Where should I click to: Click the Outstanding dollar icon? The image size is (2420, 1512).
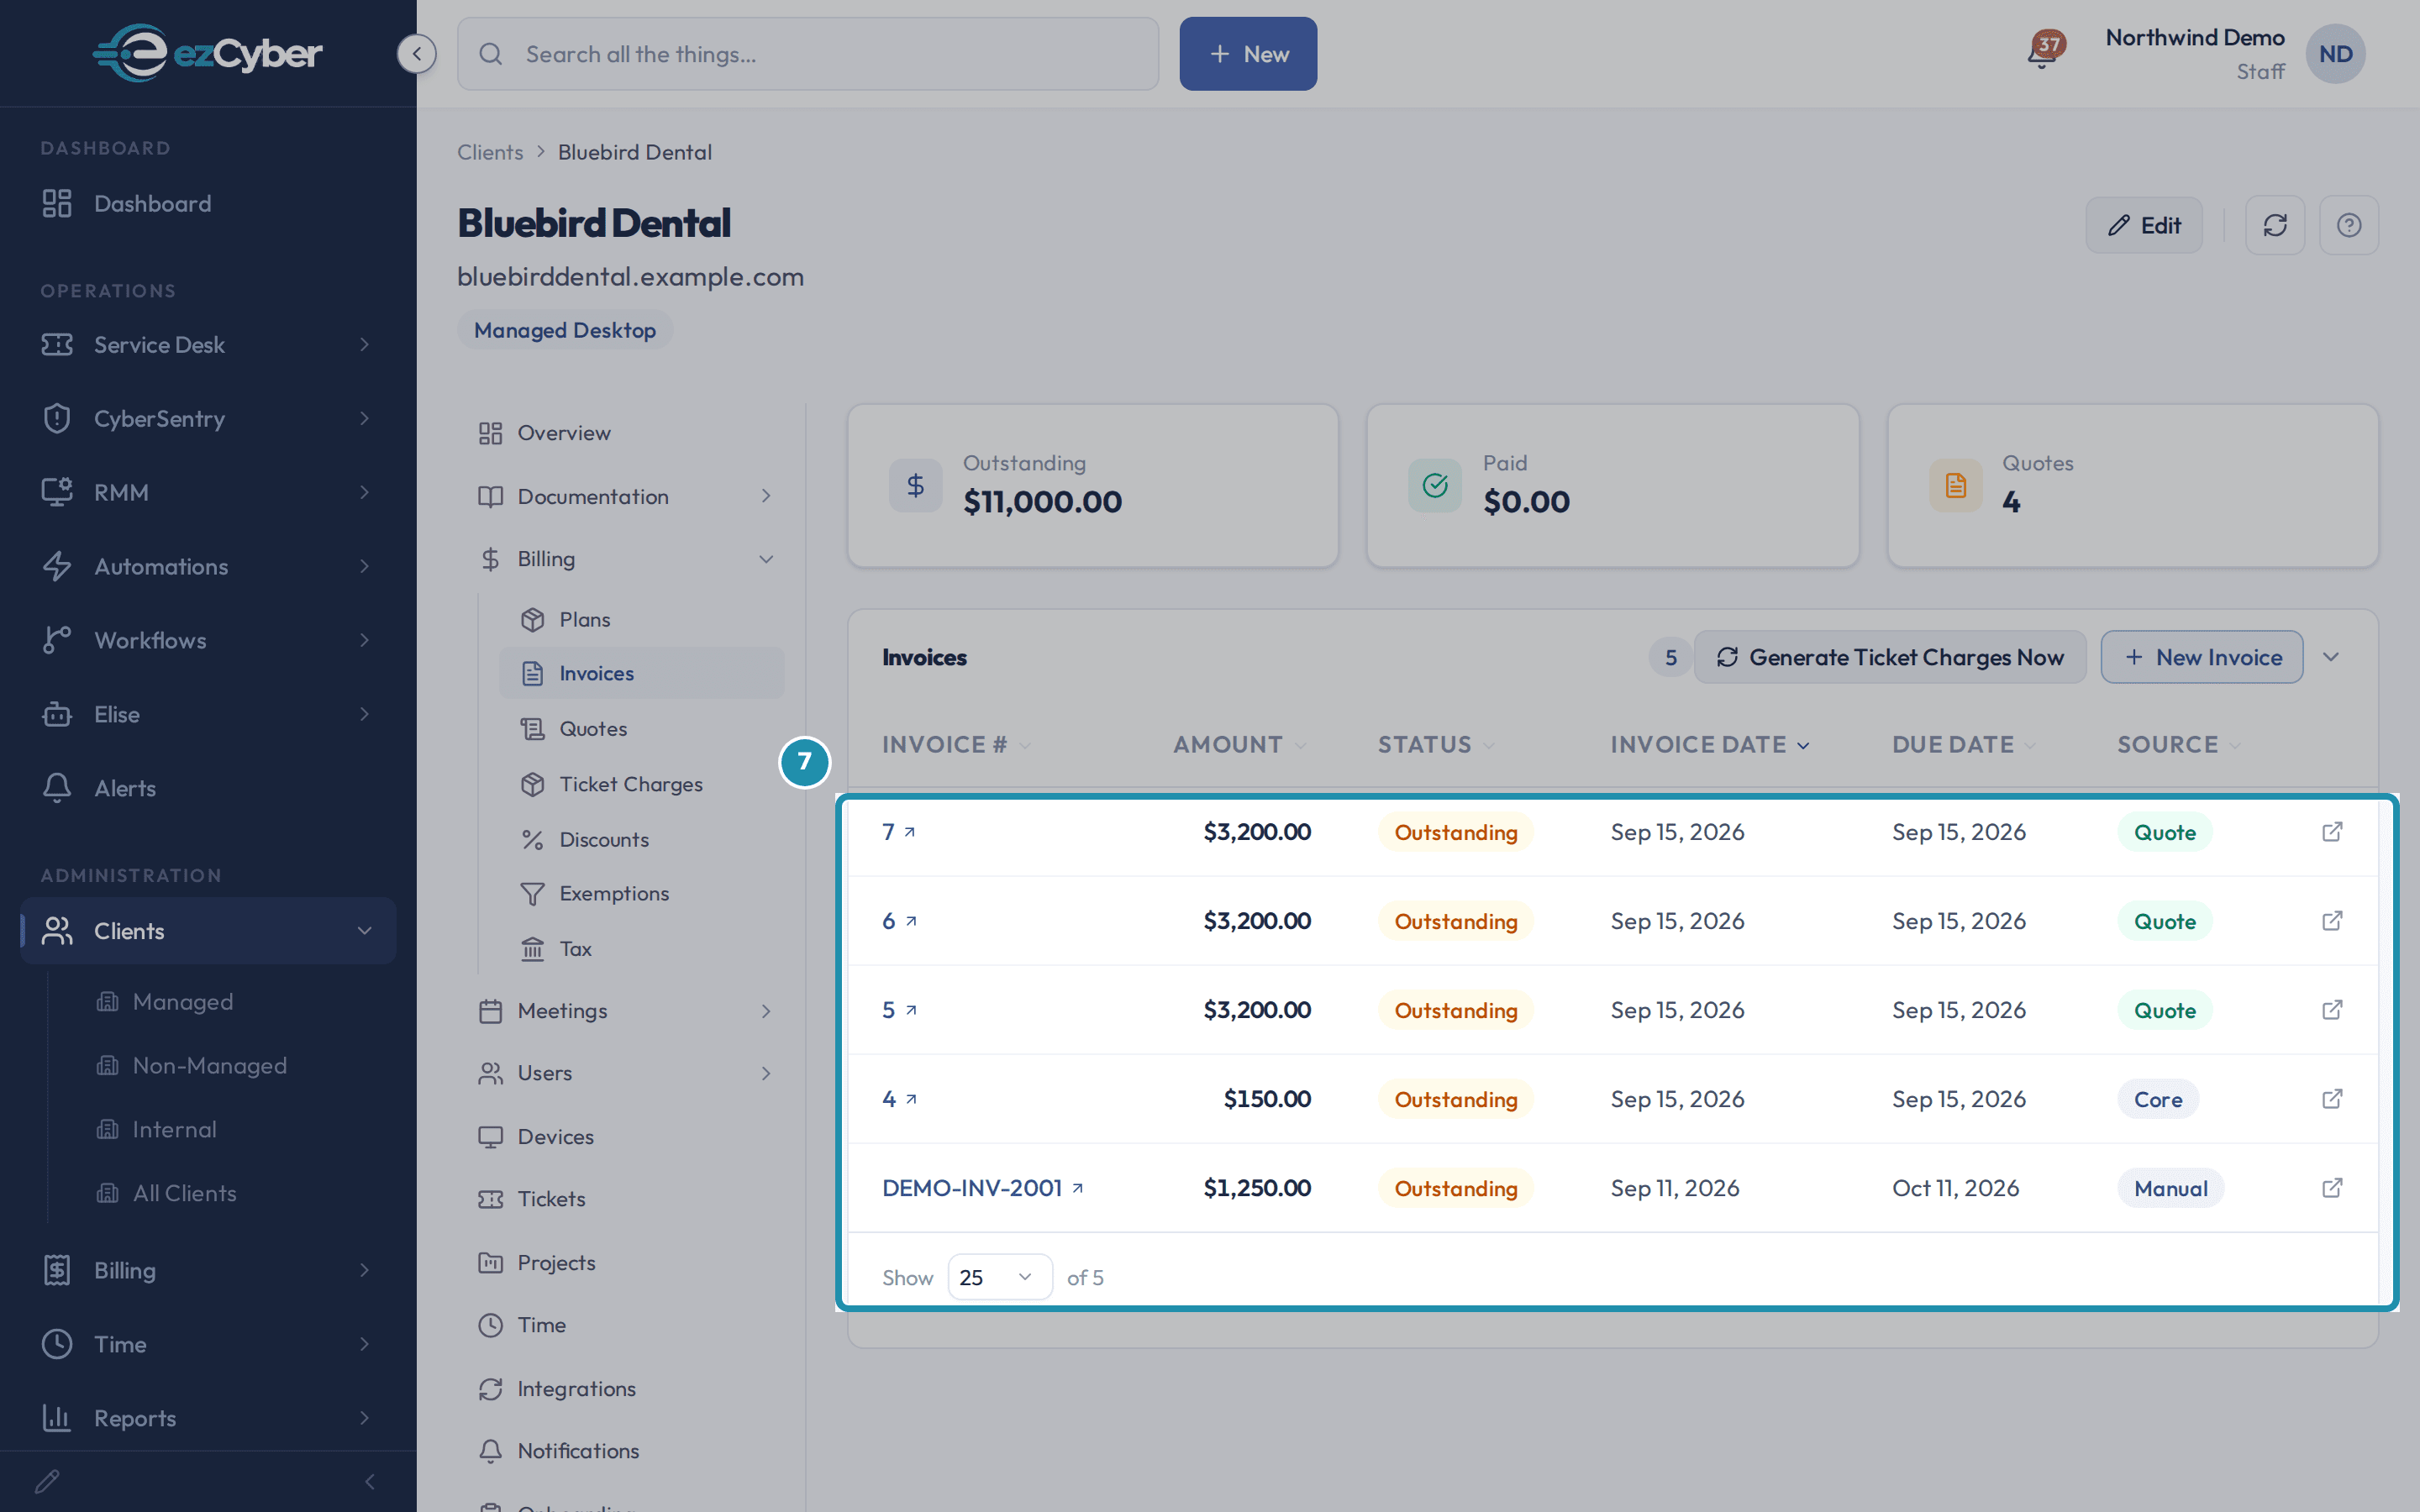tap(915, 486)
